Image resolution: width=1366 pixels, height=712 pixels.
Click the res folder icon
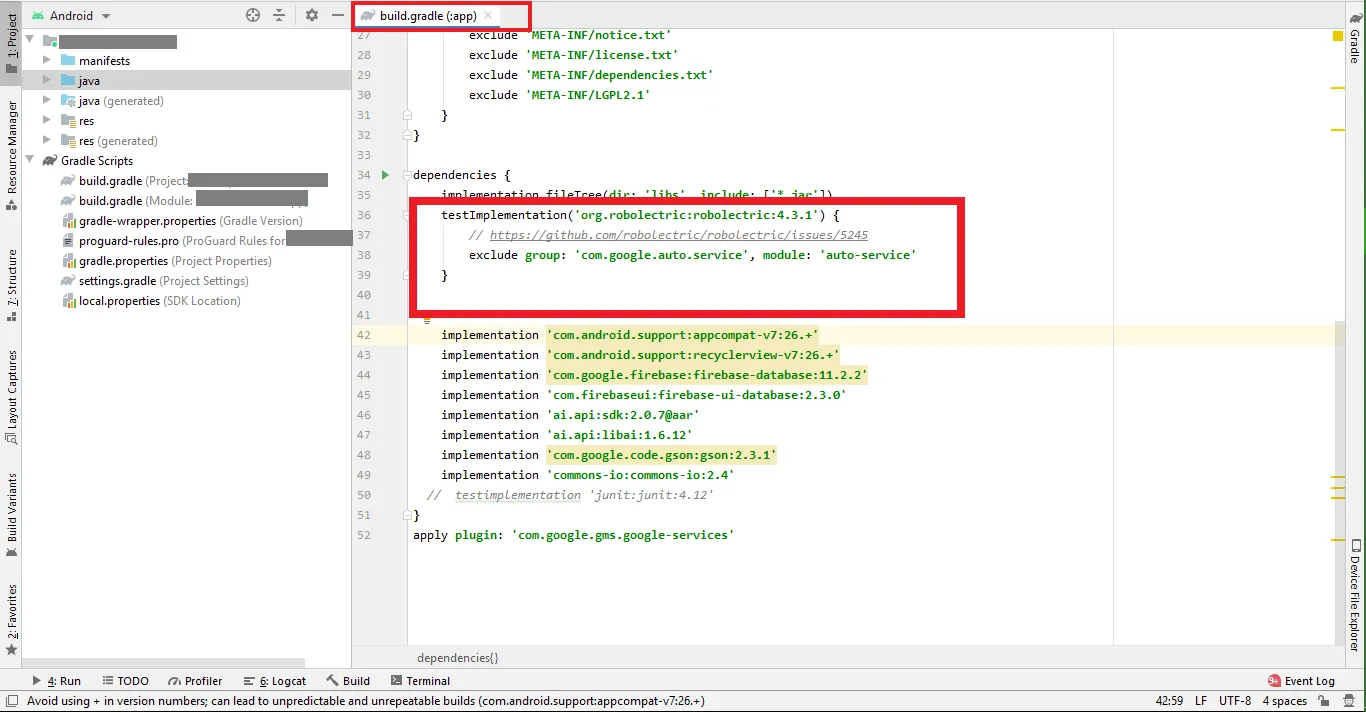pyautogui.click(x=68, y=120)
